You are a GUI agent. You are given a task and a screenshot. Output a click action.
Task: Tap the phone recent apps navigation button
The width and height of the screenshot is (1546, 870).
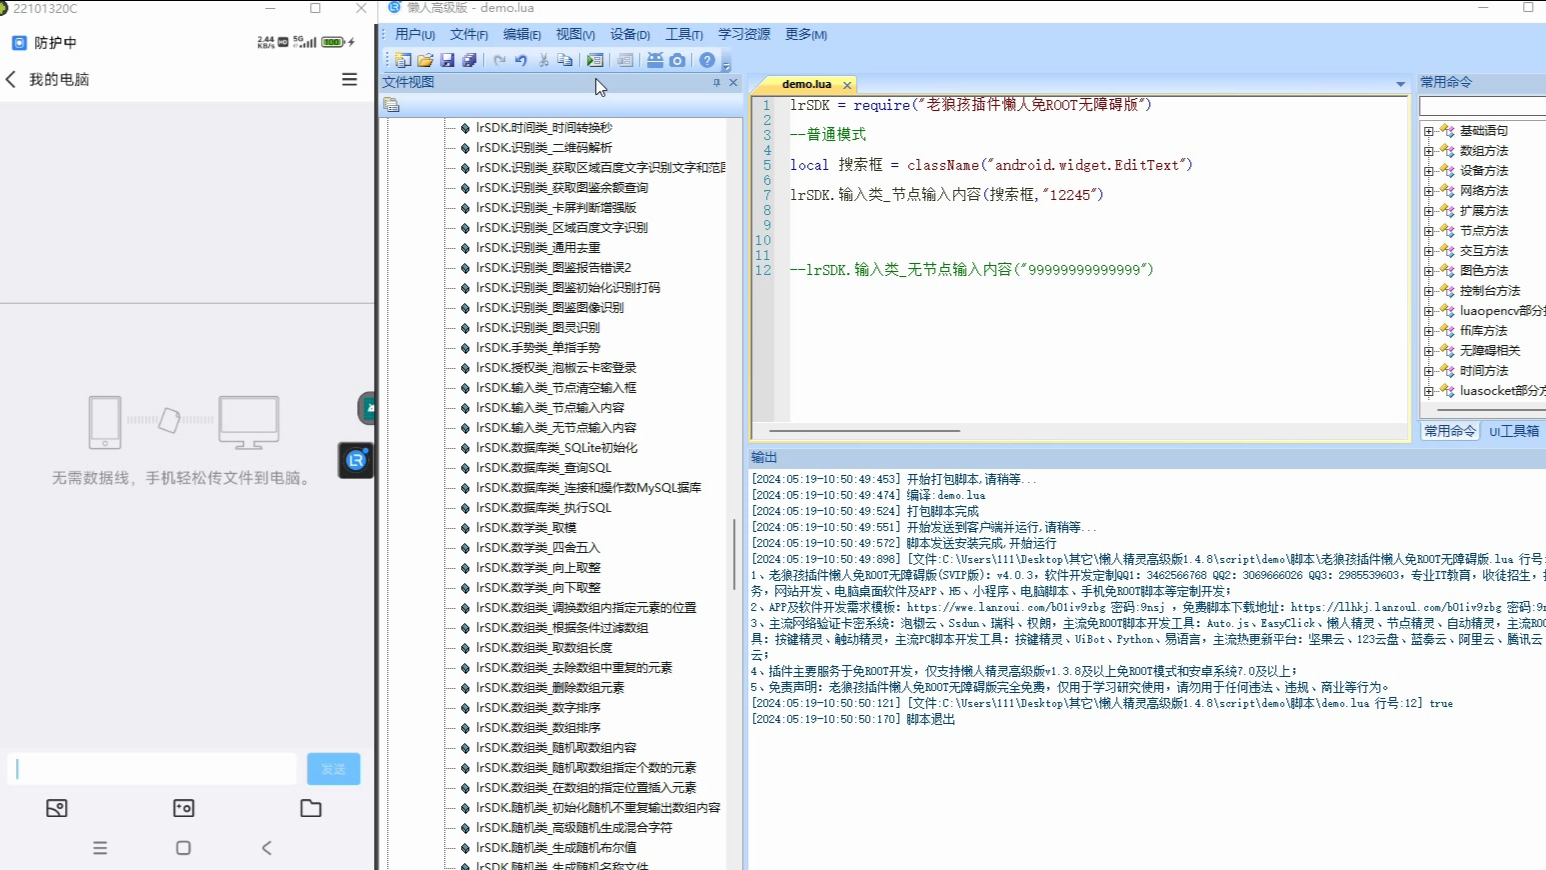point(100,848)
